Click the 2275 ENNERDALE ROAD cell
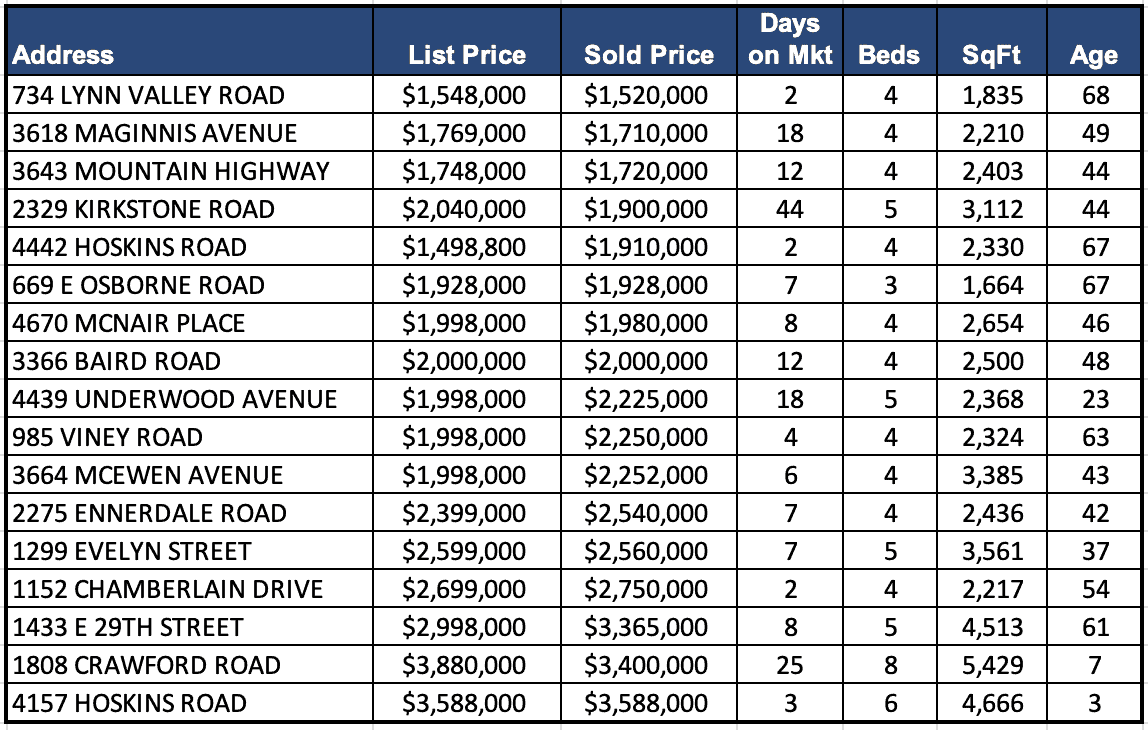 [x=150, y=513]
